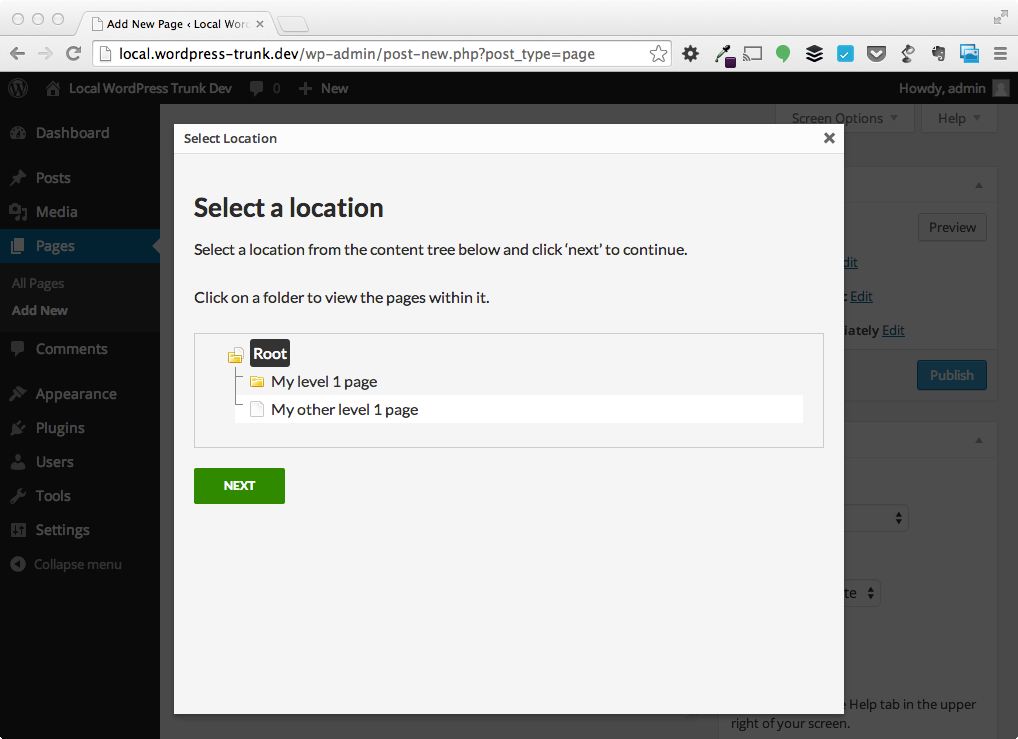Image resolution: width=1018 pixels, height=739 pixels.
Task: Click the Tools wrench icon
Action: (18, 496)
